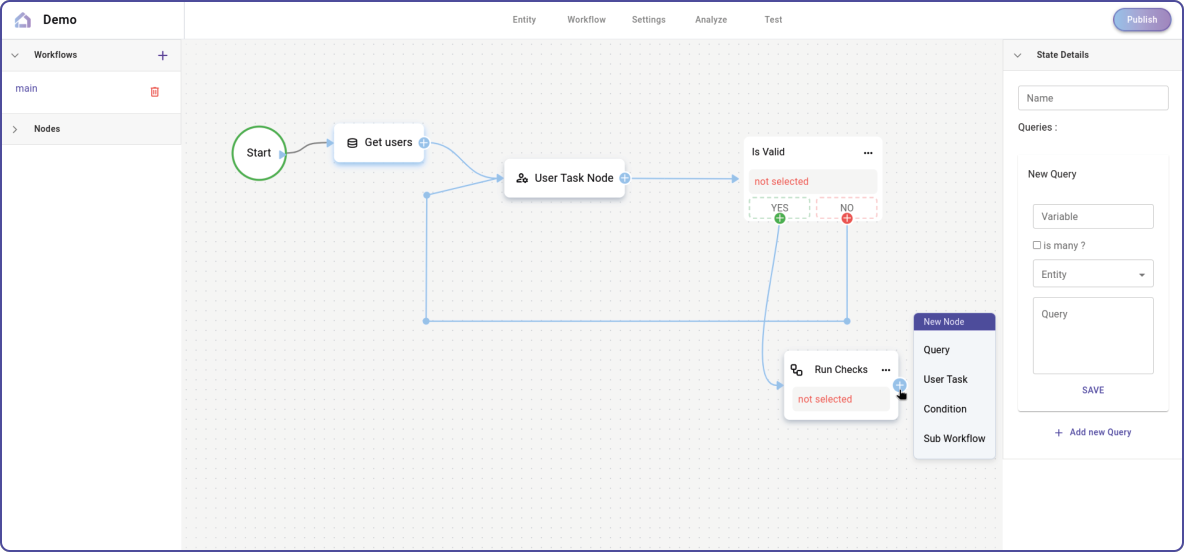Click the home logo icon beside Demo

click(x=23, y=20)
